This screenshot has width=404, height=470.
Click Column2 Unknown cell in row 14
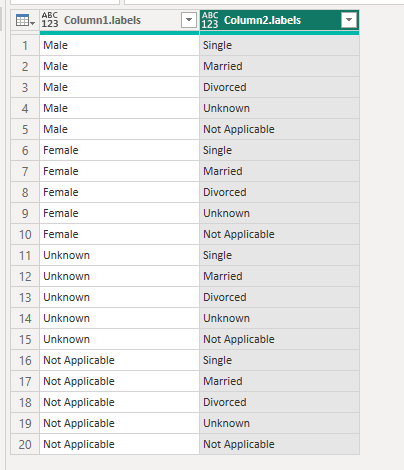[x=279, y=318]
